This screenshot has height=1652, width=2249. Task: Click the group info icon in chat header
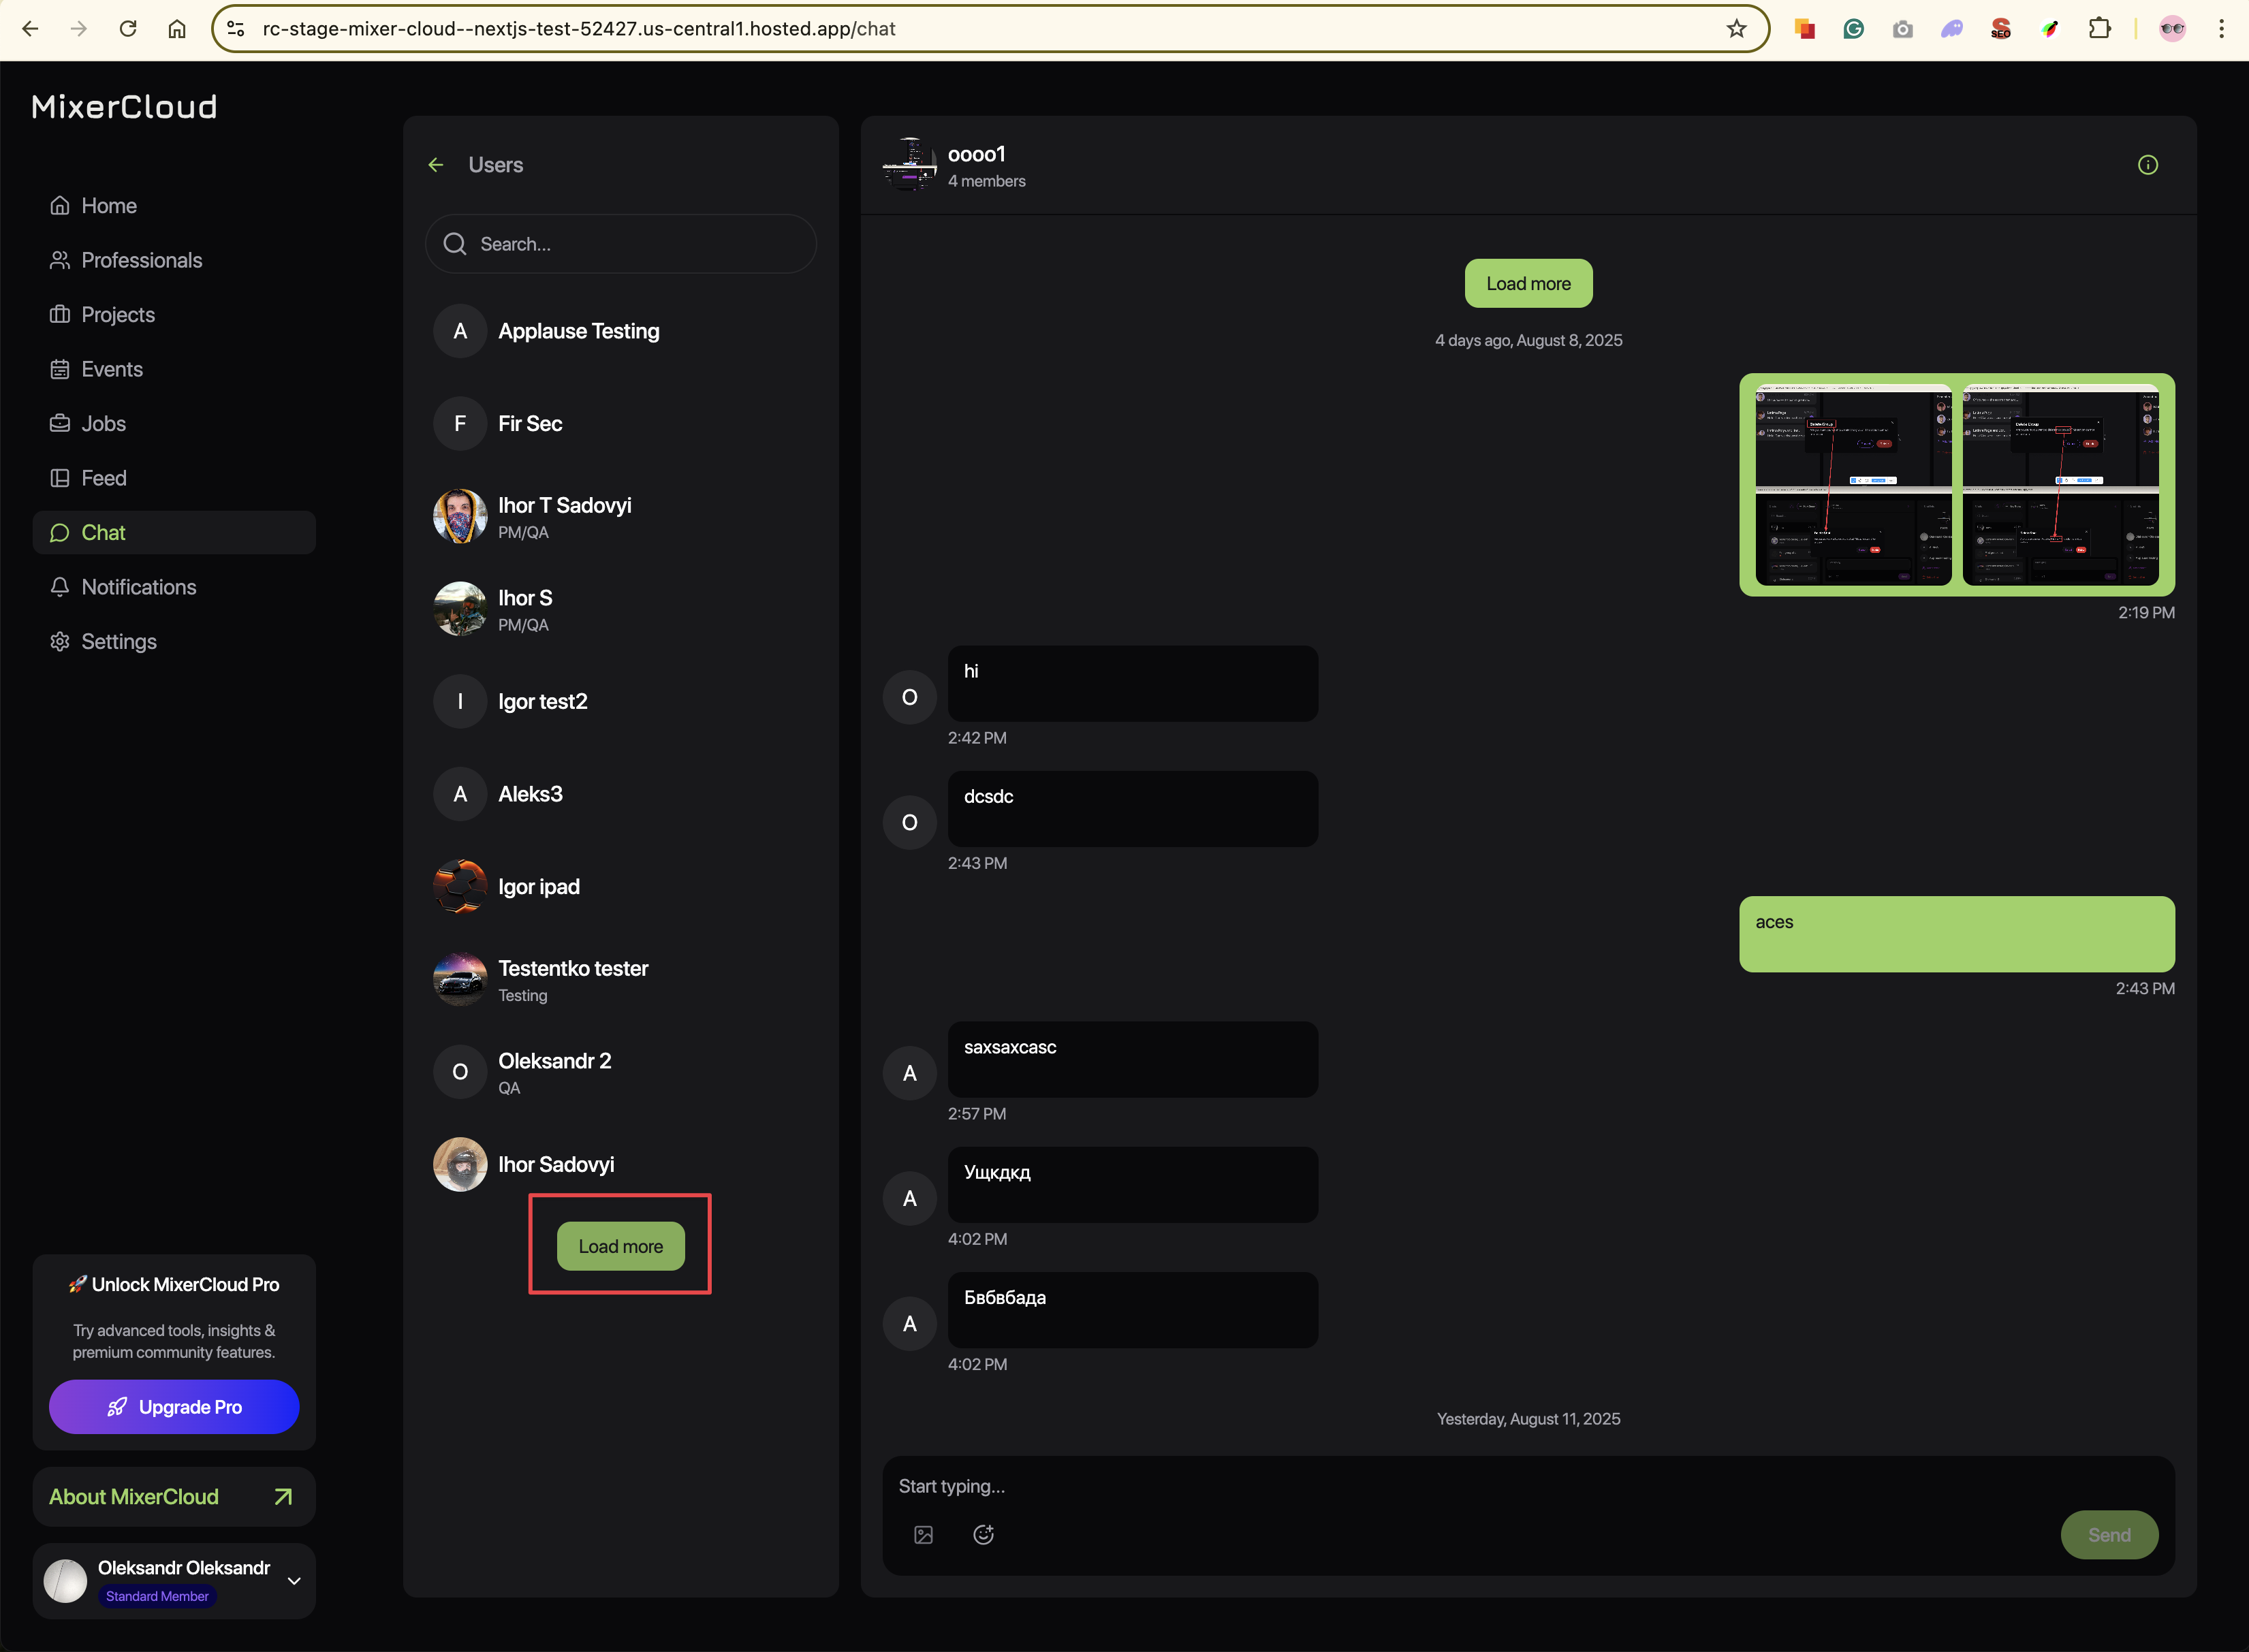[2147, 165]
